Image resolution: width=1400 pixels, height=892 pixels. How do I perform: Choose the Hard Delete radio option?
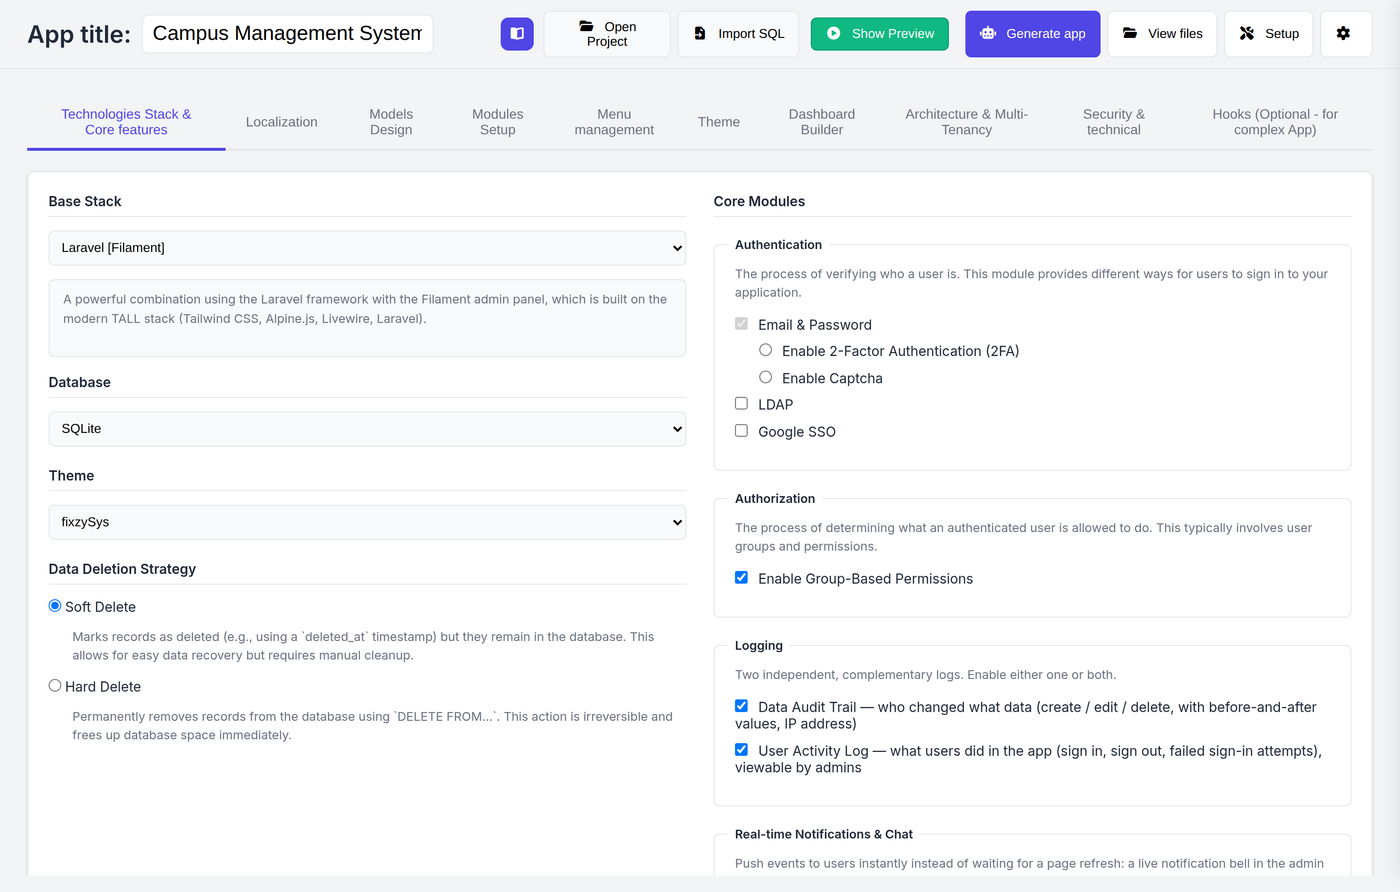click(55, 686)
